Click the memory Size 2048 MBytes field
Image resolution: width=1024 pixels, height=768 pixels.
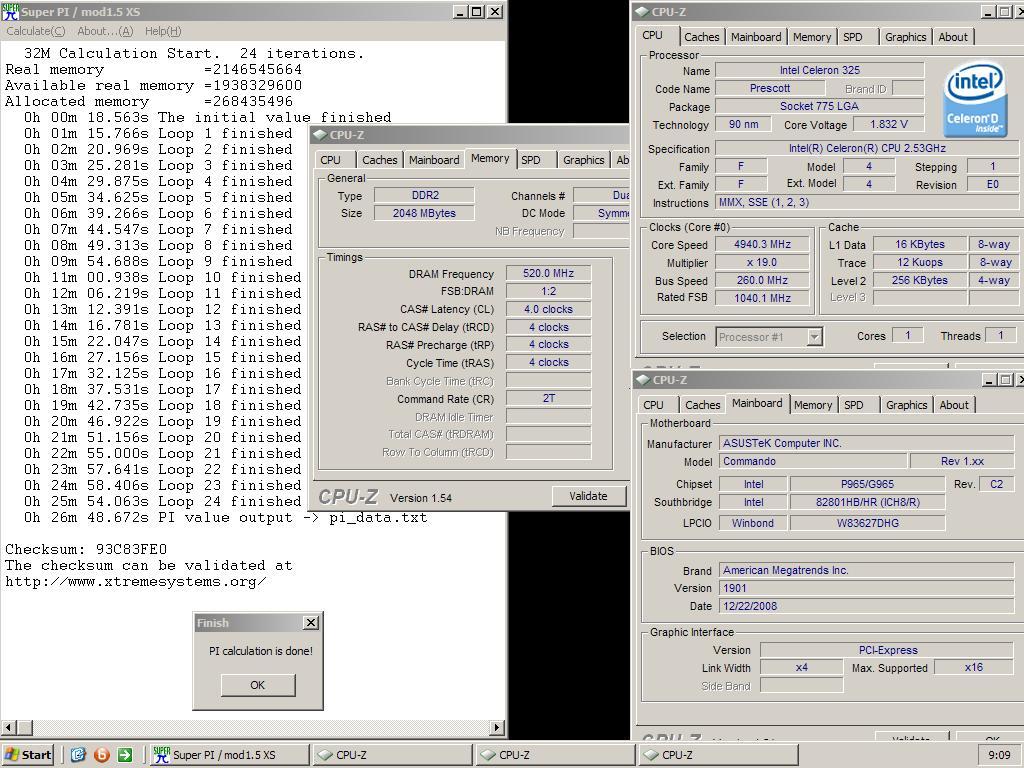pyautogui.click(x=424, y=213)
